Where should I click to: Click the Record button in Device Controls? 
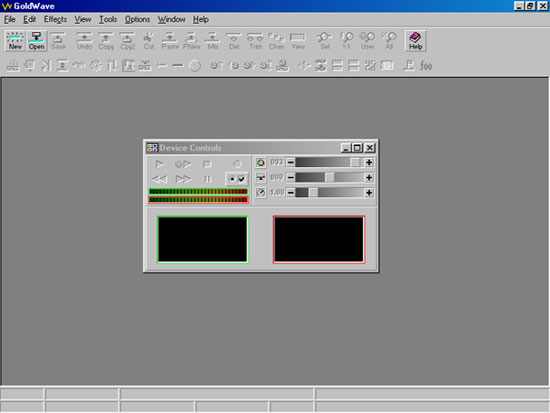coord(237,164)
